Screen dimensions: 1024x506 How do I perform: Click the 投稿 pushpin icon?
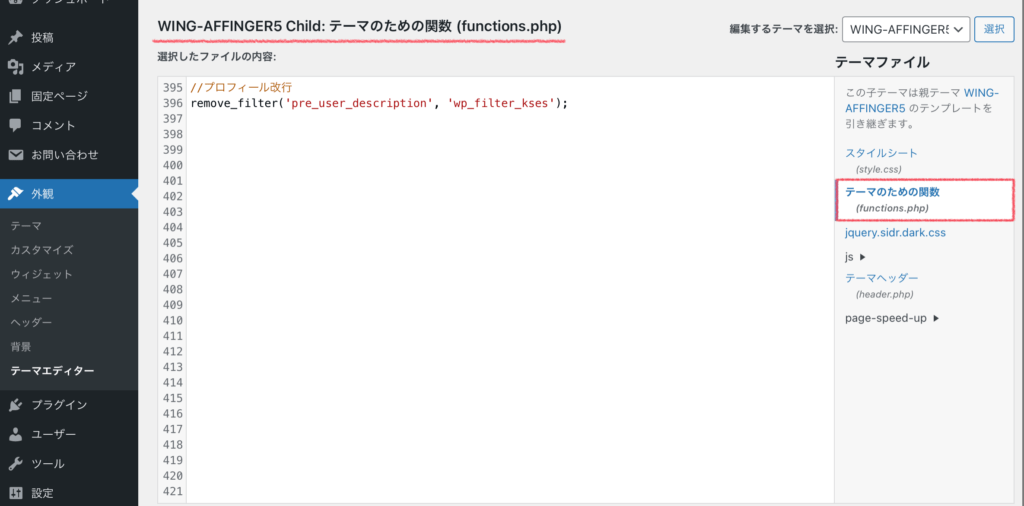tap(16, 37)
